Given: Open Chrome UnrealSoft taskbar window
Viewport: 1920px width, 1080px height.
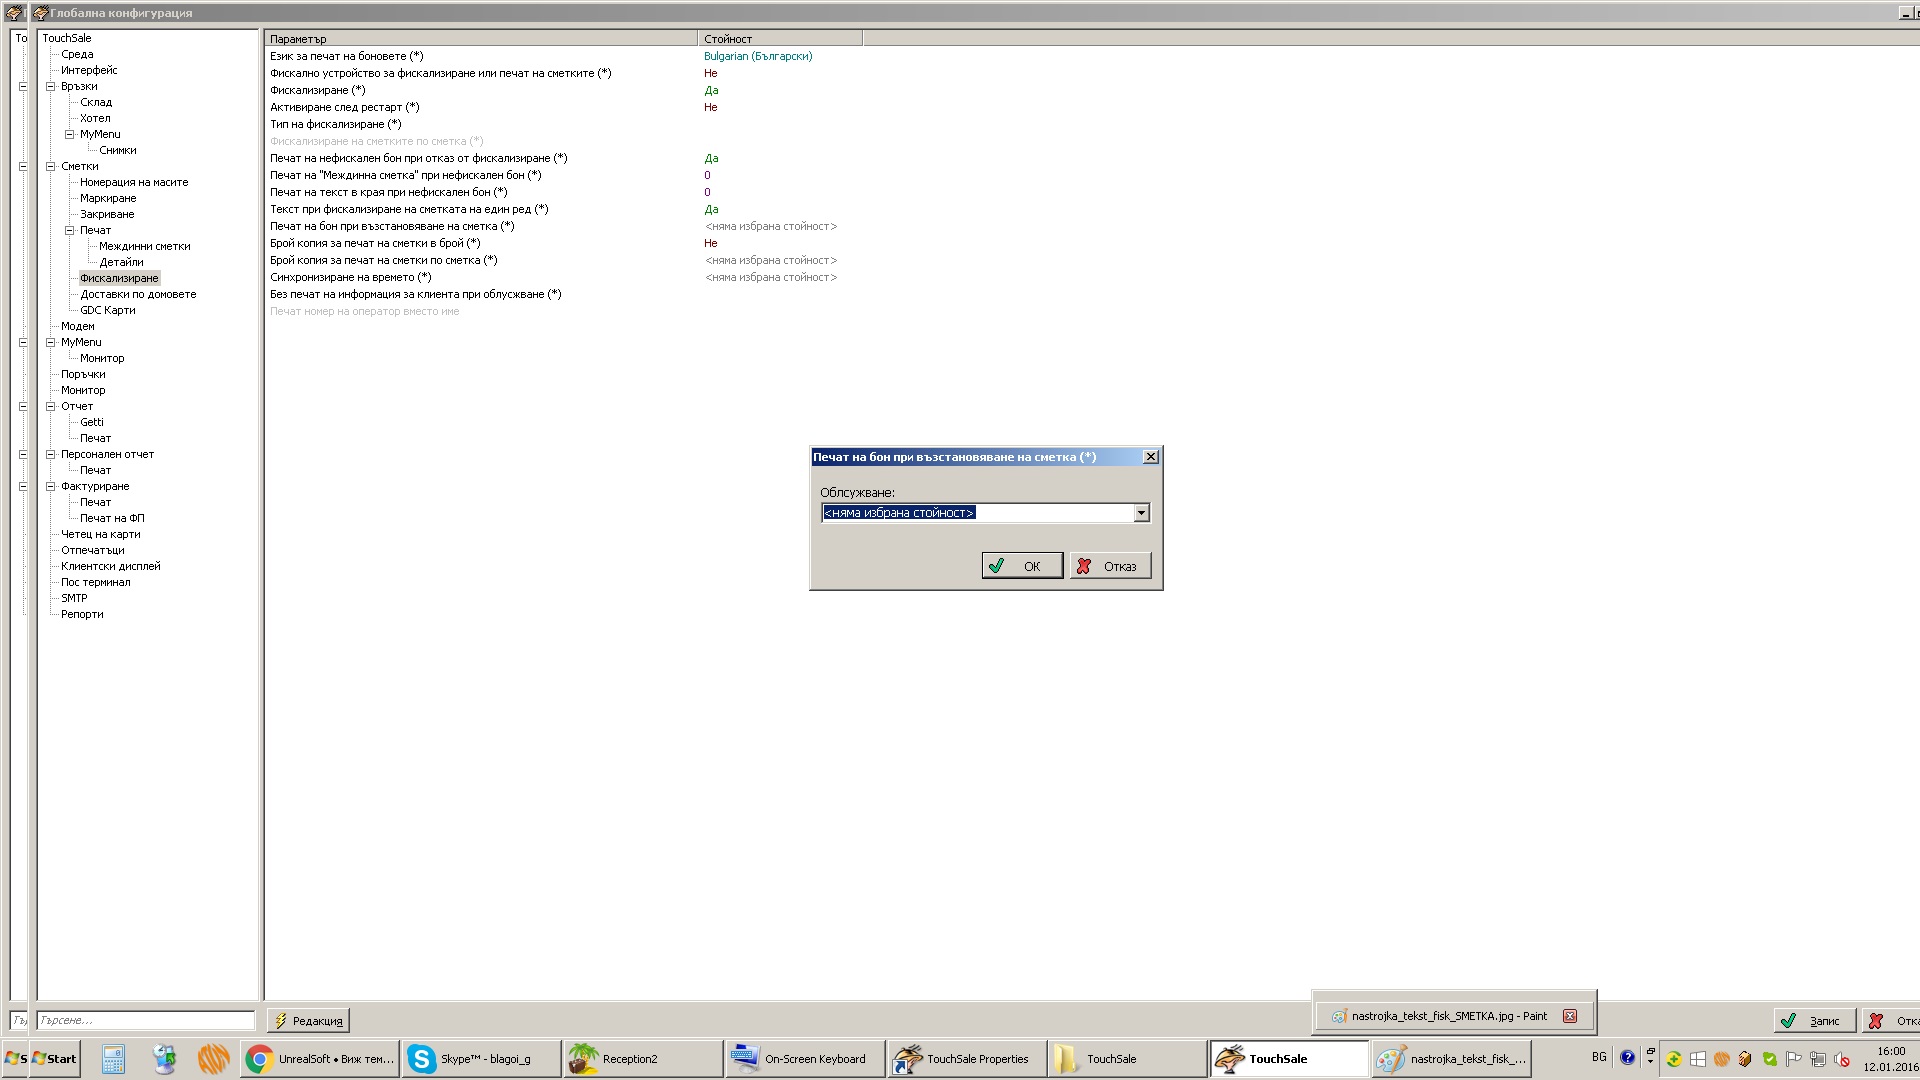Looking at the screenshot, I should click(x=321, y=1059).
